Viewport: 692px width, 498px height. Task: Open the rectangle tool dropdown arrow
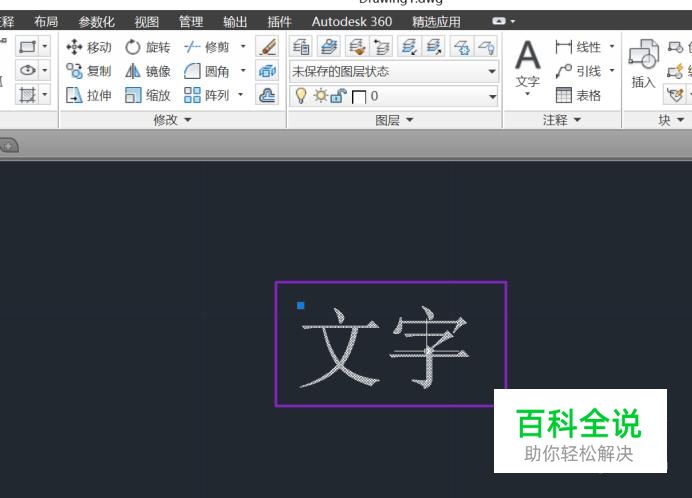tap(45, 46)
